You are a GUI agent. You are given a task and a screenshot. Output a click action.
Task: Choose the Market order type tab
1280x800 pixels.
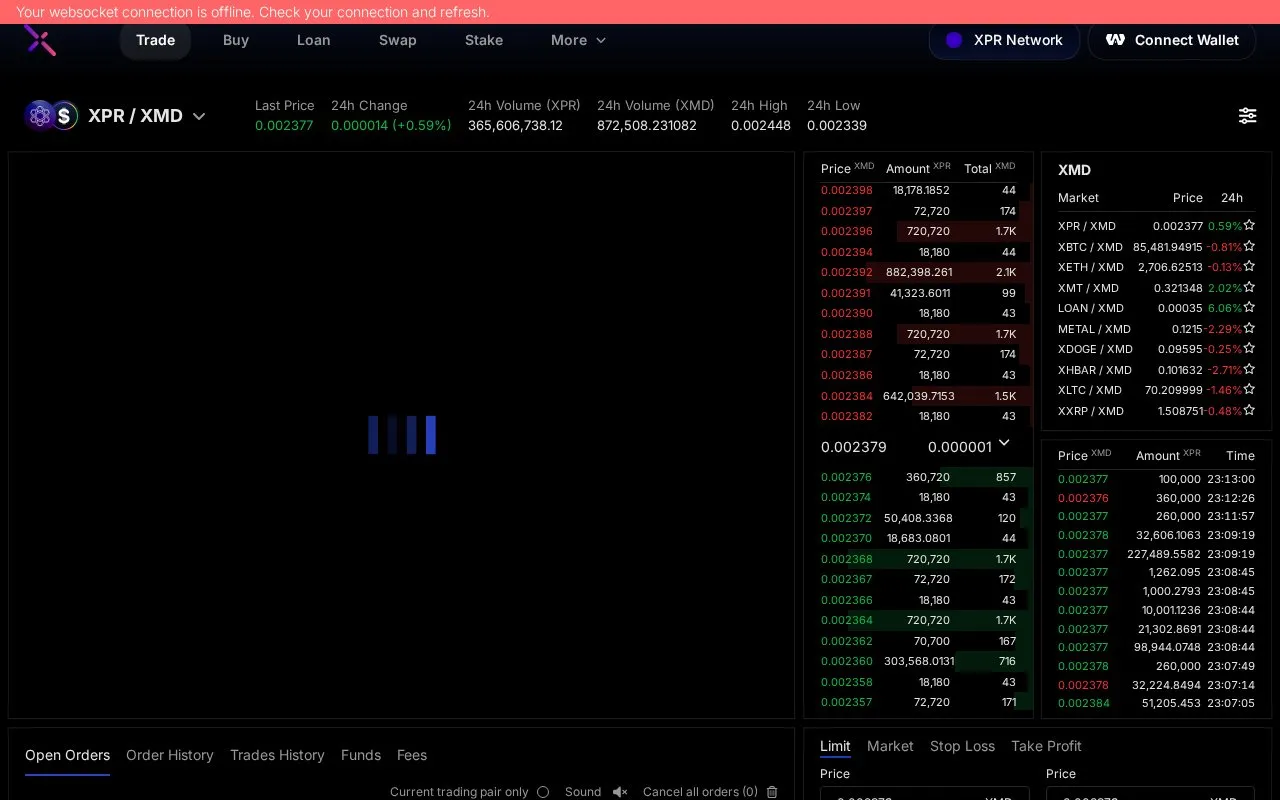tap(890, 746)
